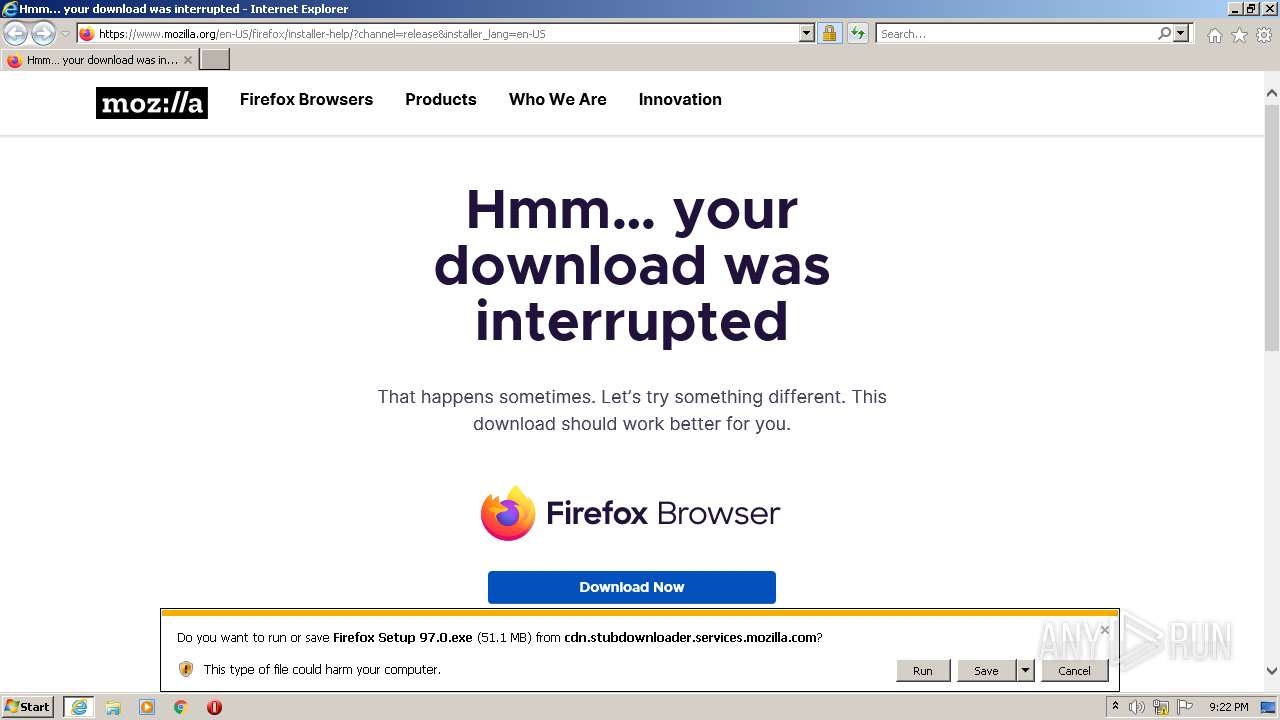1280x720 pixels.
Task: Click the volume speaker tray icon
Action: (x=1137, y=707)
